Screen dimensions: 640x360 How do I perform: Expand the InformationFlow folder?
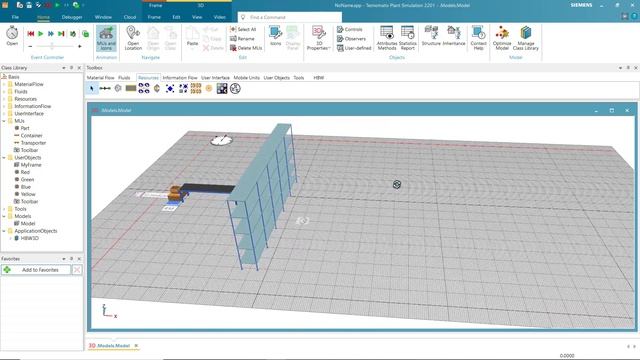point(4,106)
